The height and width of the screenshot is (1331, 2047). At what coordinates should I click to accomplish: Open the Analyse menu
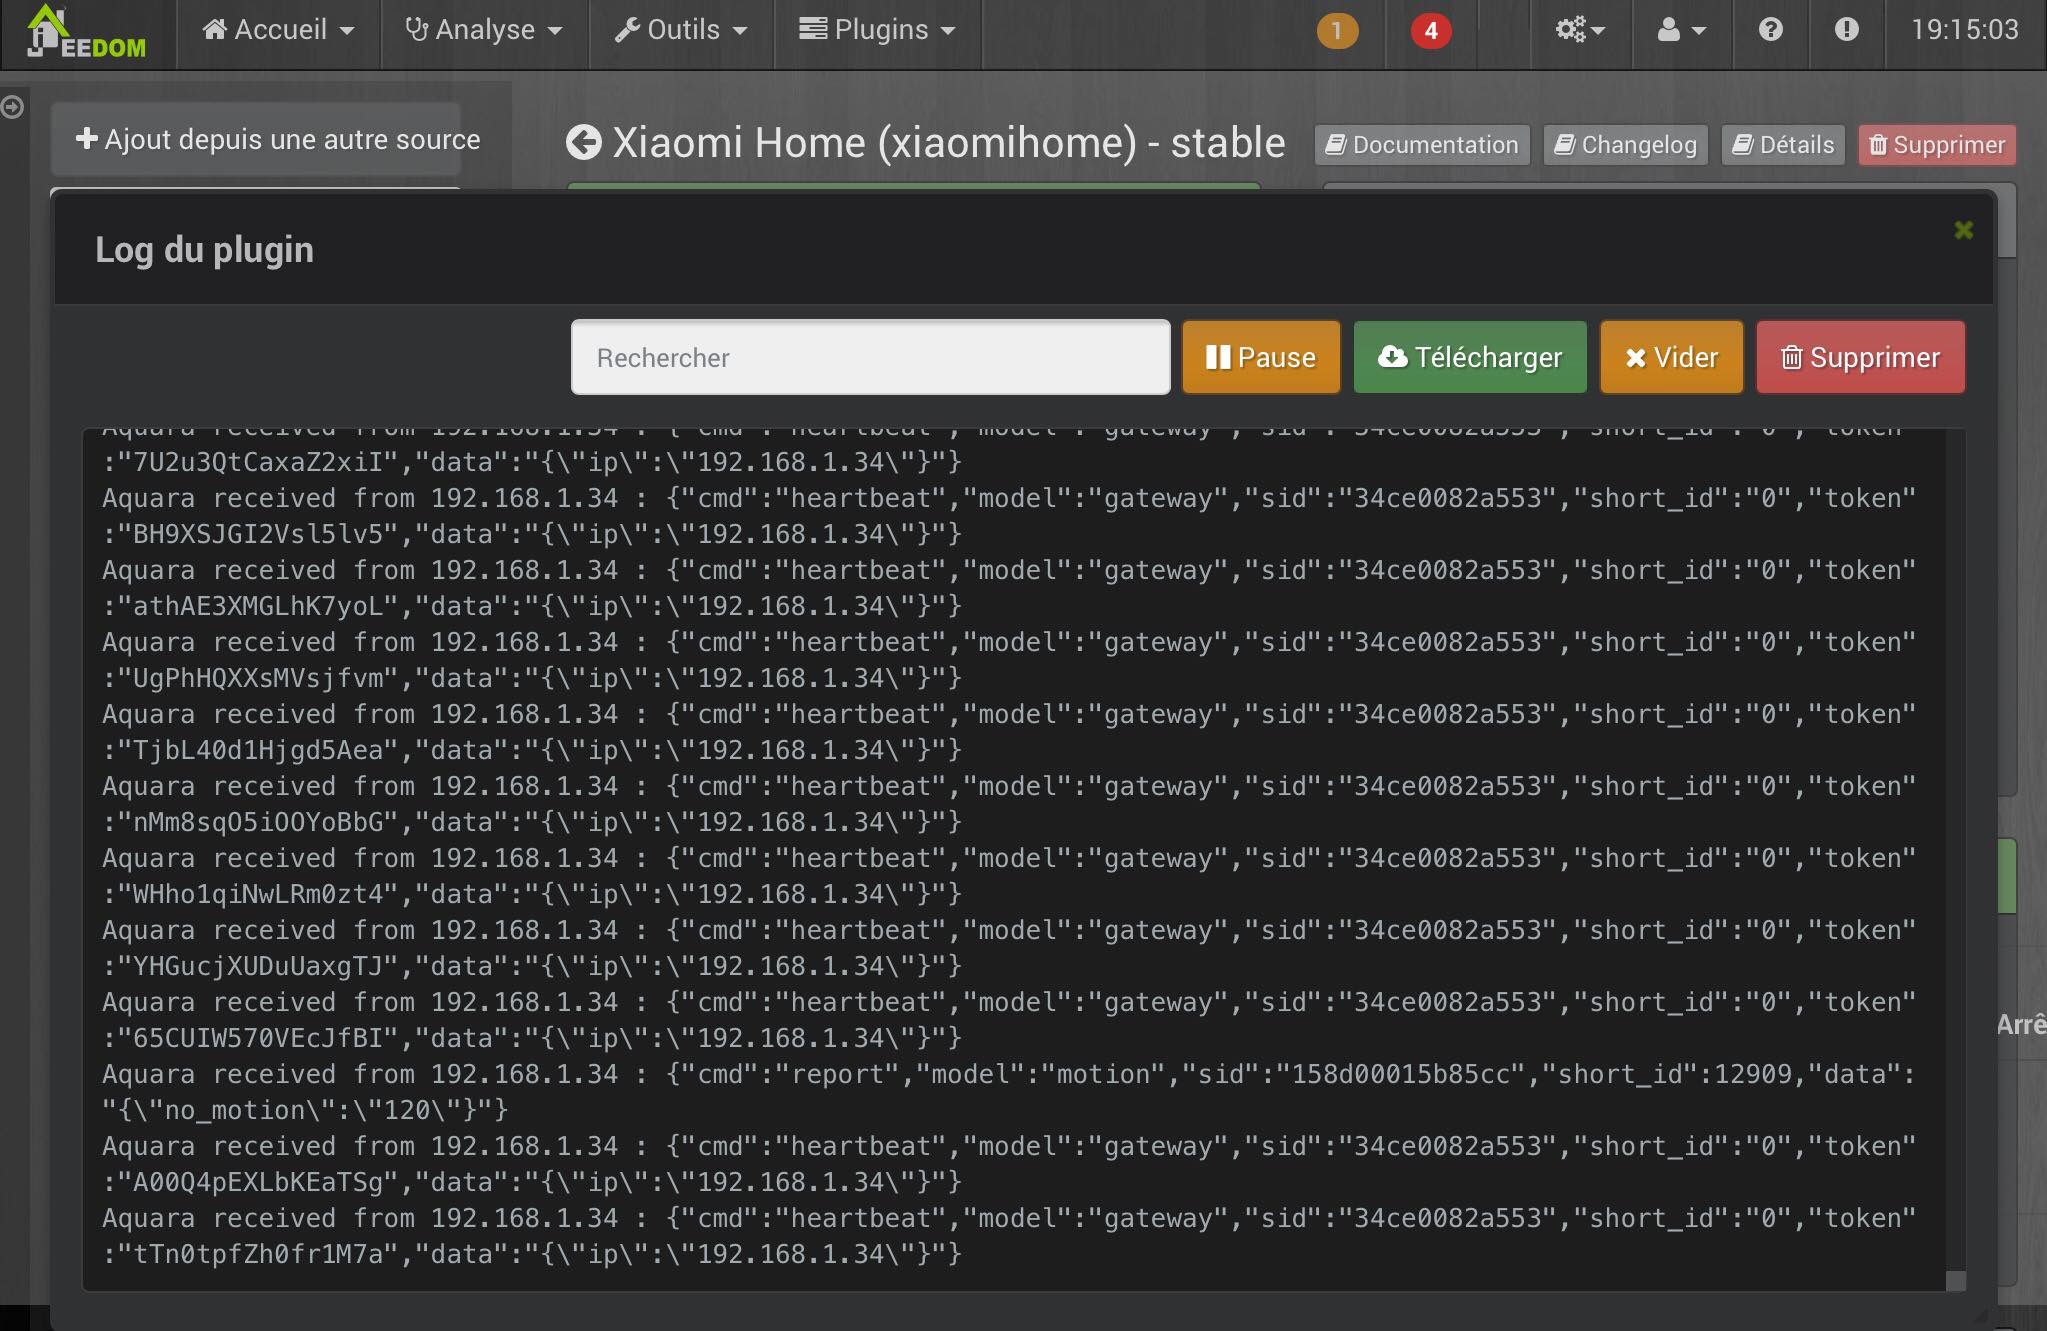pos(484,30)
